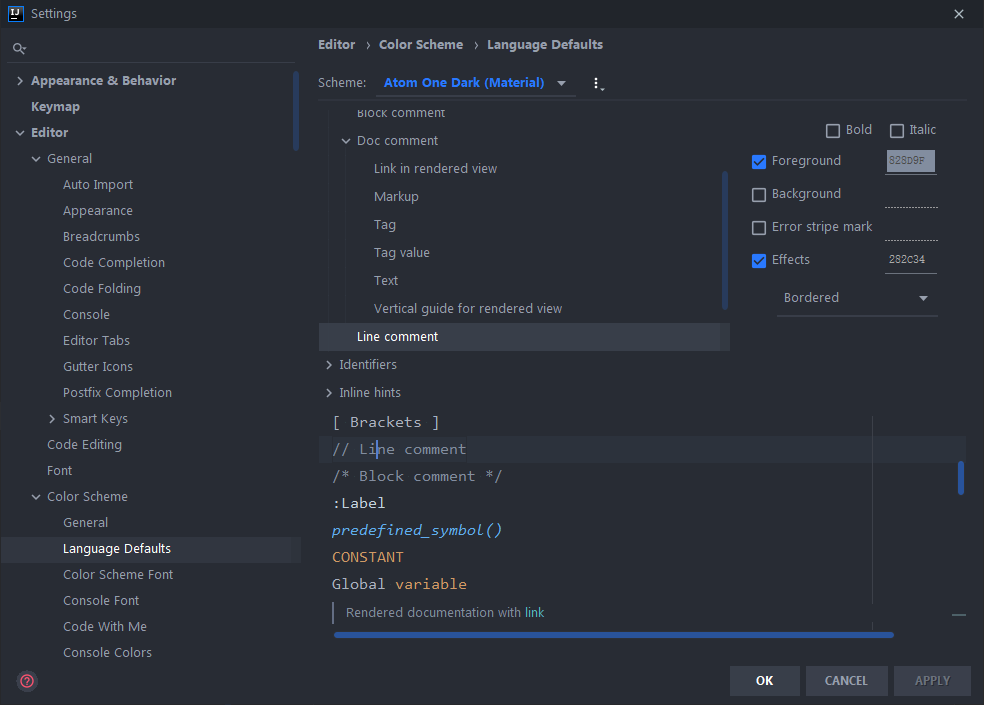This screenshot has height=705, width=984.
Task: Click the help question mark icon
Action: pos(27,681)
